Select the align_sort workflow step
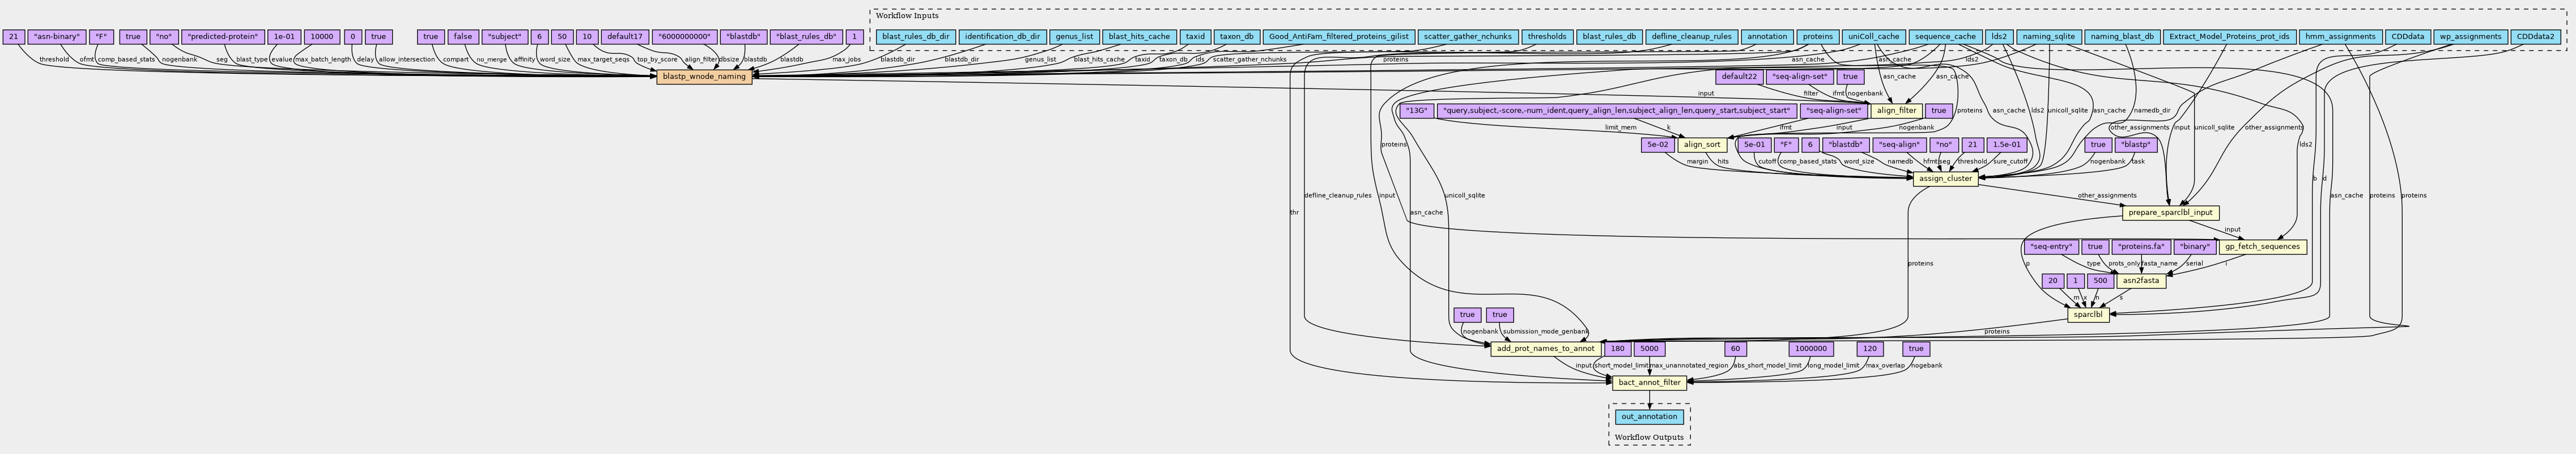 click(x=1703, y=145)
